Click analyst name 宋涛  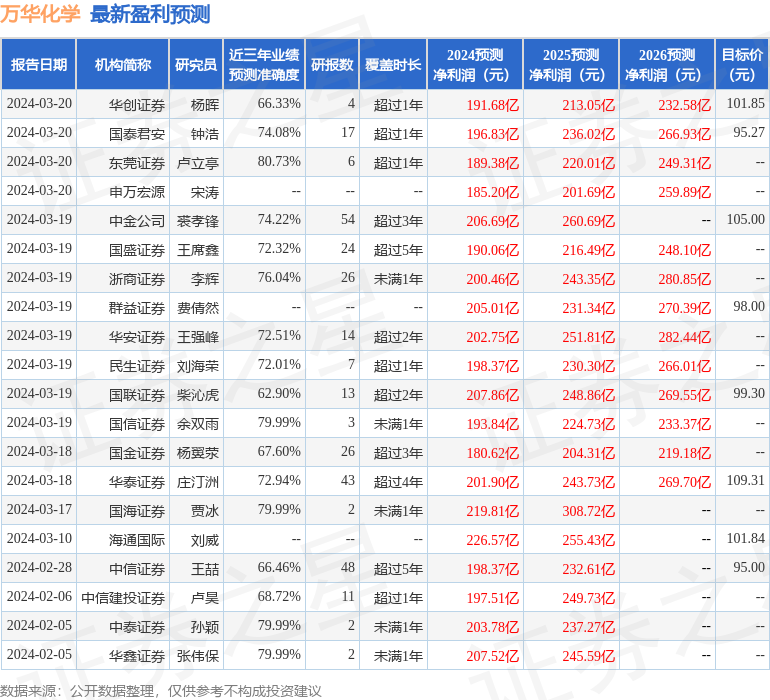coord(205,192)
